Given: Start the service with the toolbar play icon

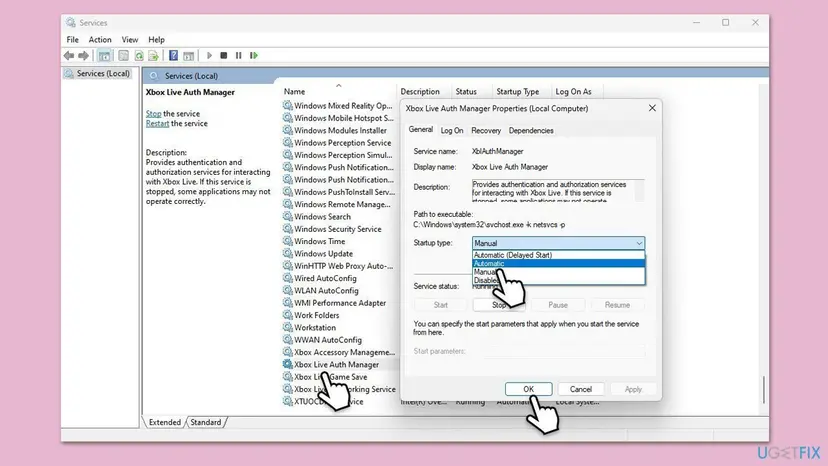Looking at the screenshot, I should pyautogui.click(x=209, y=55).
